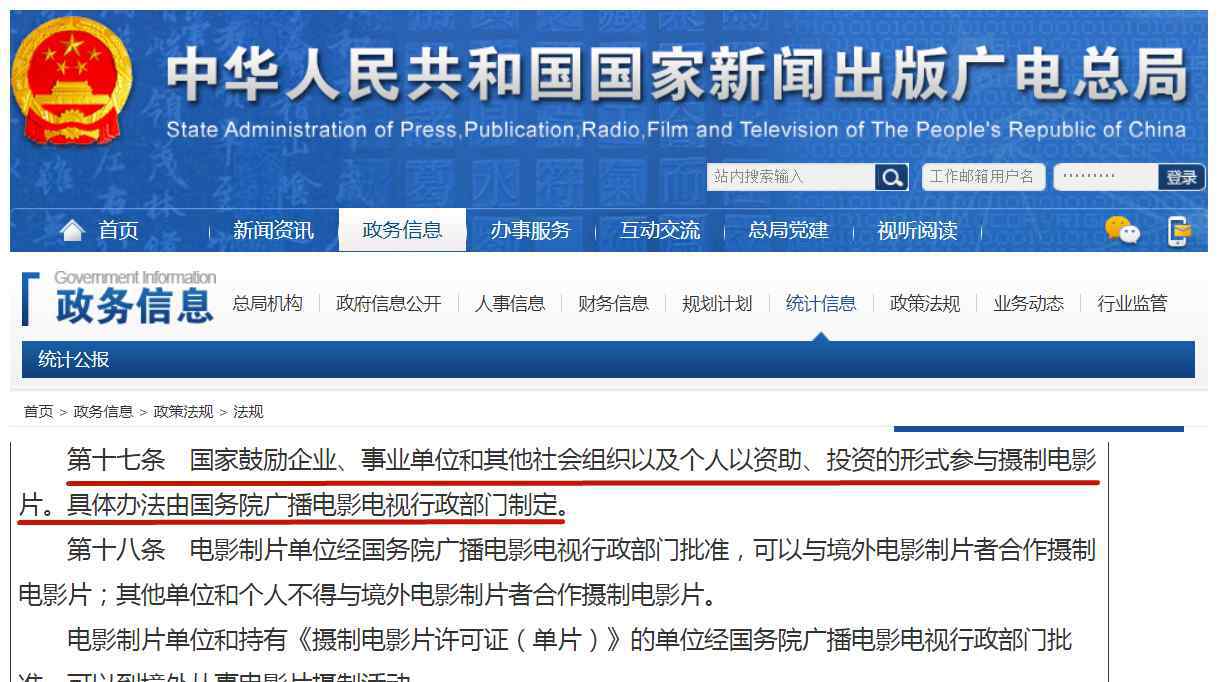Click the English State Administration subtitle
The image size is (1218, 682).
click(676, 130)
